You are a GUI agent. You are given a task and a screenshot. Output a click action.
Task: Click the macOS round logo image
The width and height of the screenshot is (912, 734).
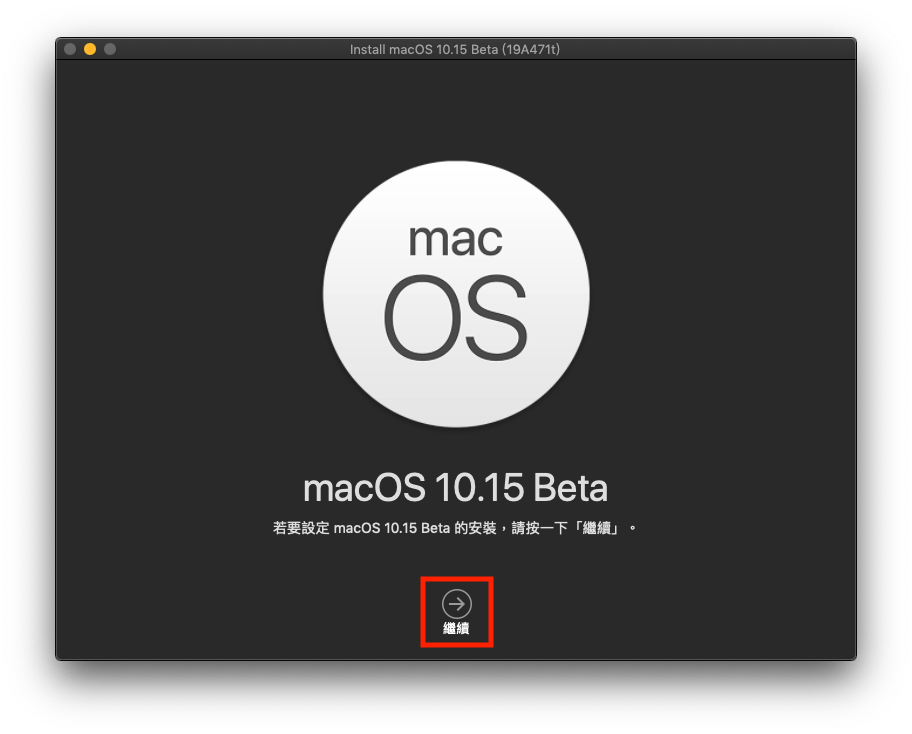[x=457, y=294]
